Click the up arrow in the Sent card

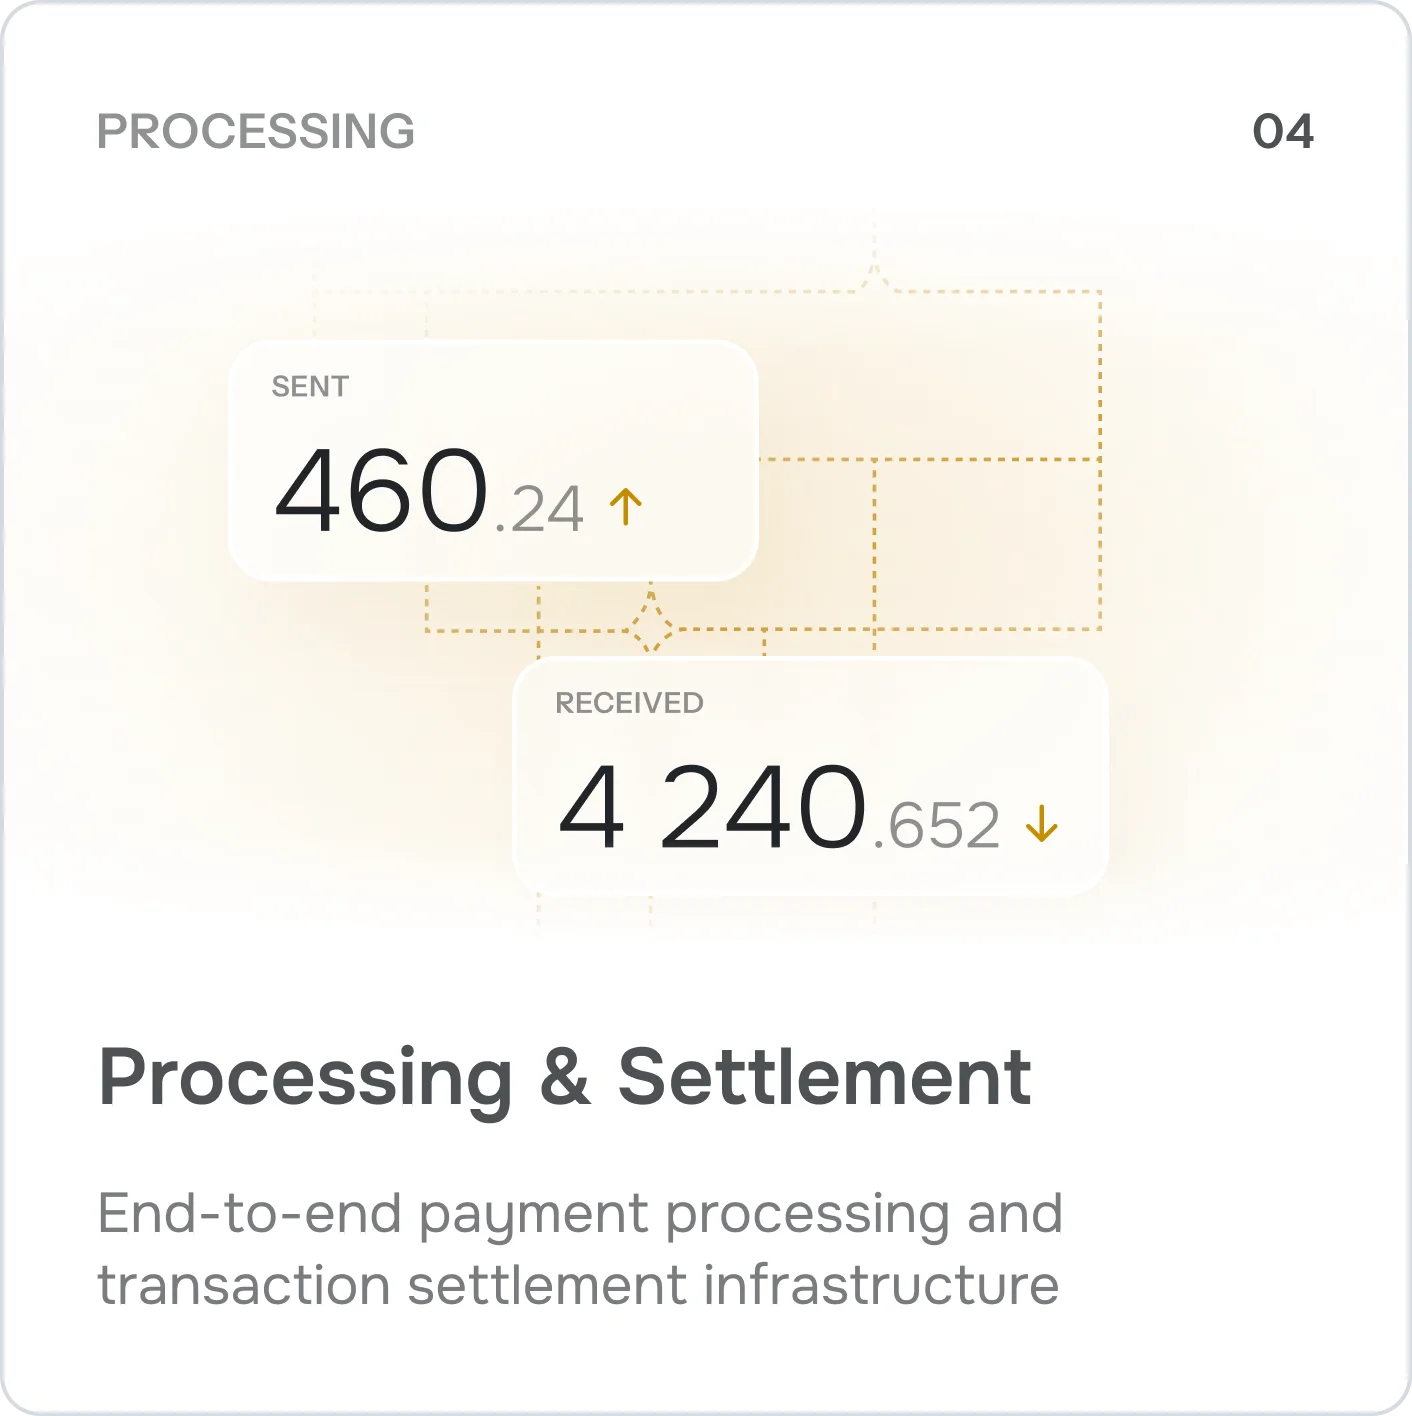pyautogui.click(x=626, y=507)
